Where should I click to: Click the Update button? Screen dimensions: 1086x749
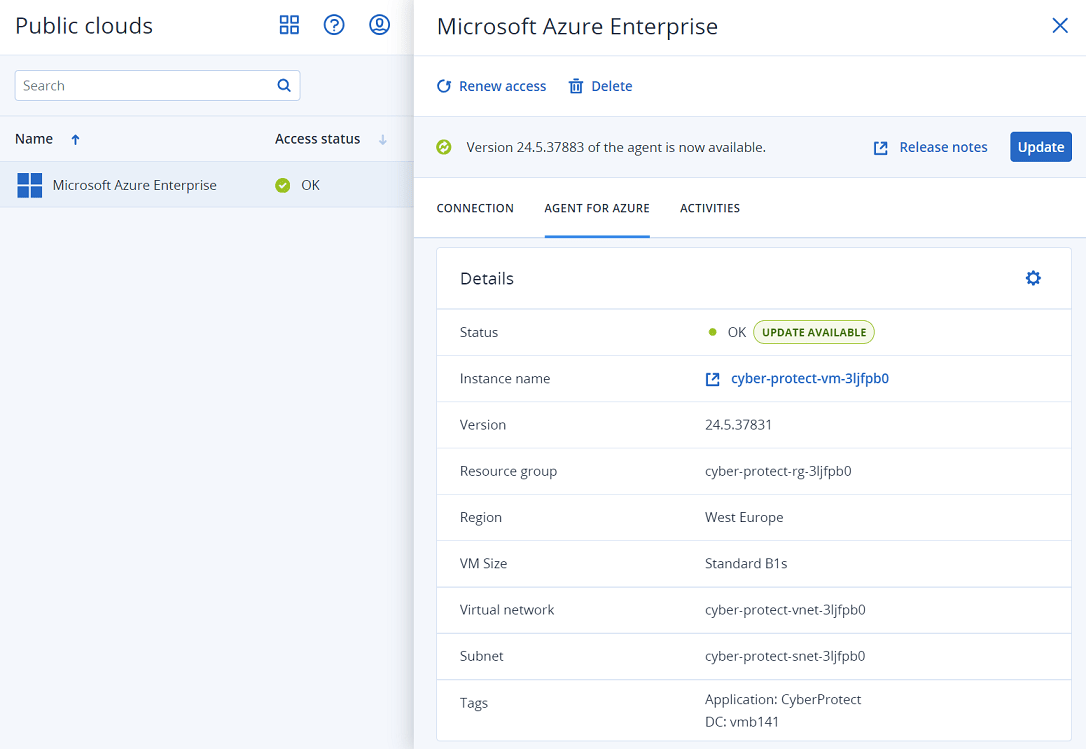[1040, 147]
